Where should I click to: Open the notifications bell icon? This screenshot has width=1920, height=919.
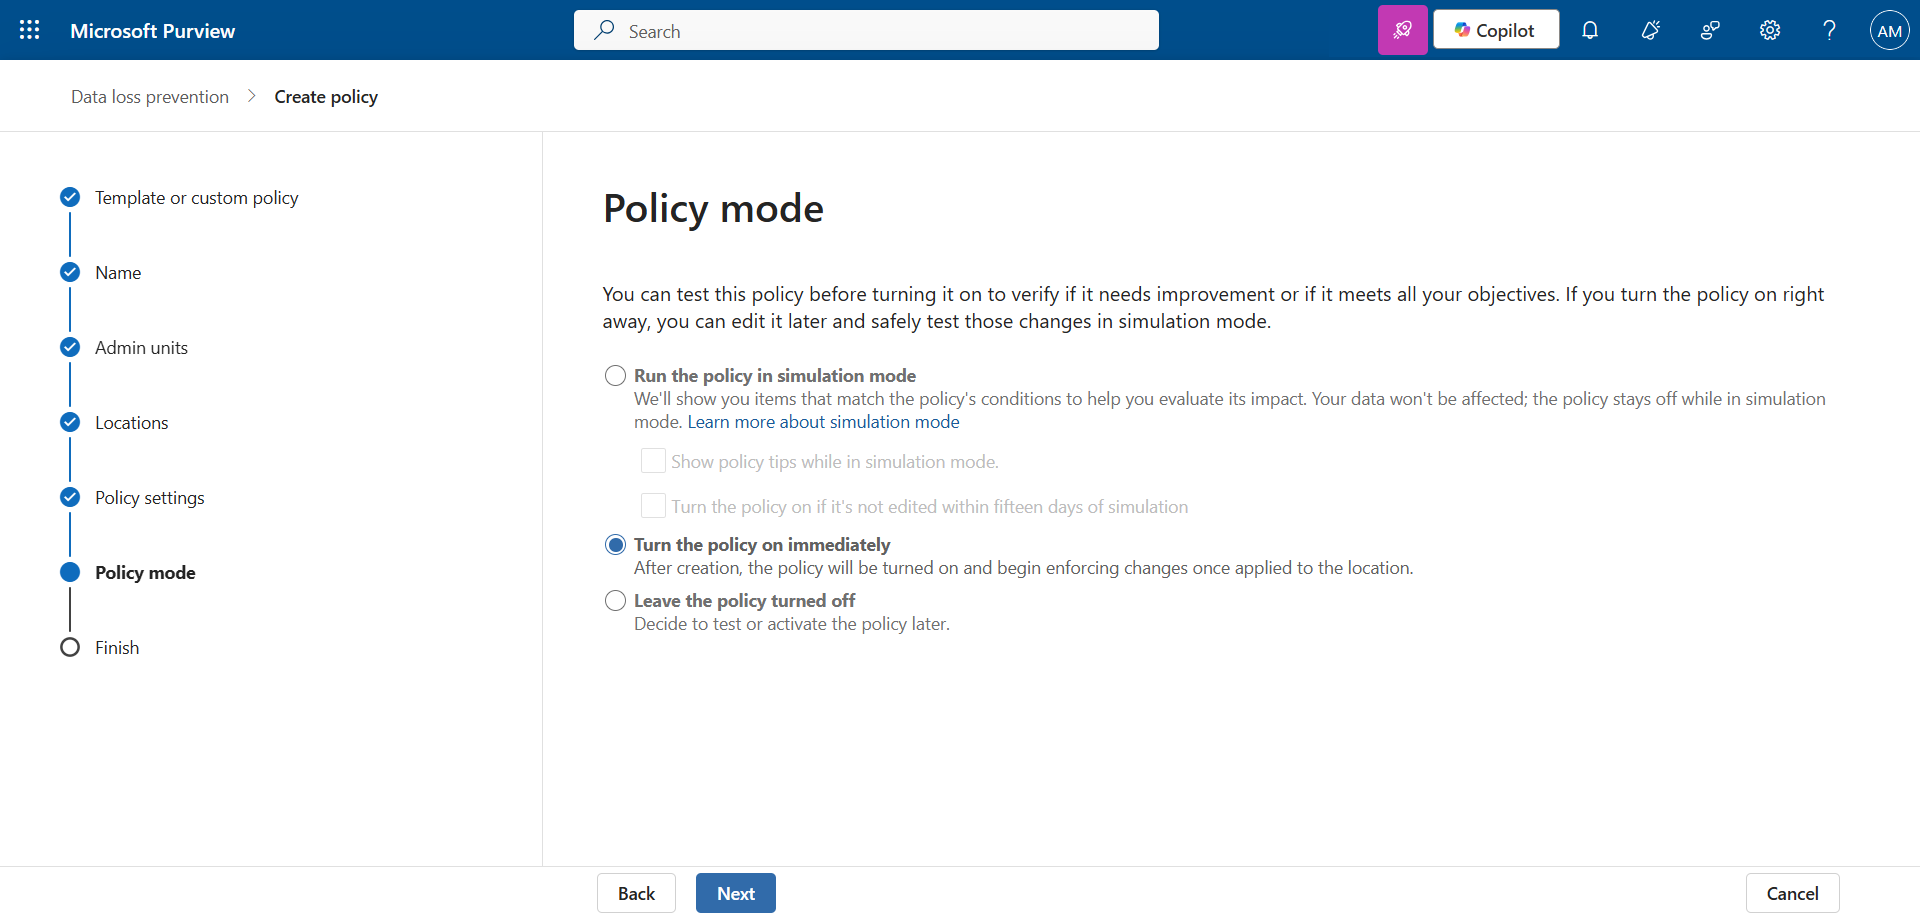click(x=1590, y=30)
